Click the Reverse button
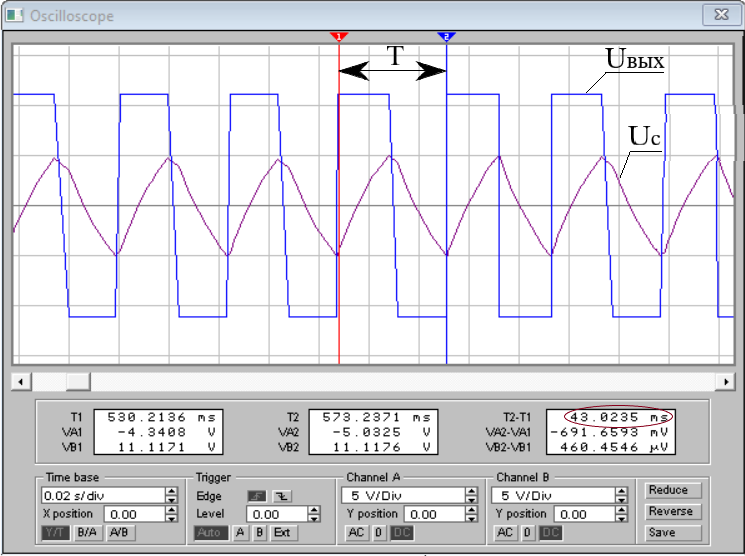745x556 pixels. pos(668,512)
